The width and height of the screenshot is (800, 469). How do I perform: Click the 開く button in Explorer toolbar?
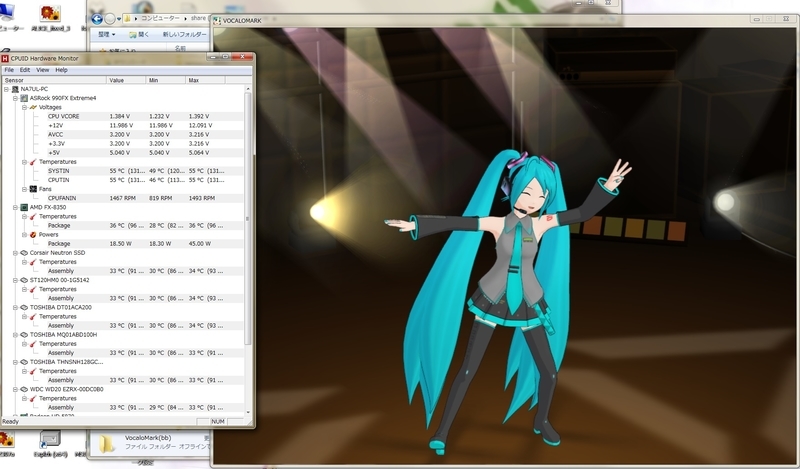[139, 34]
